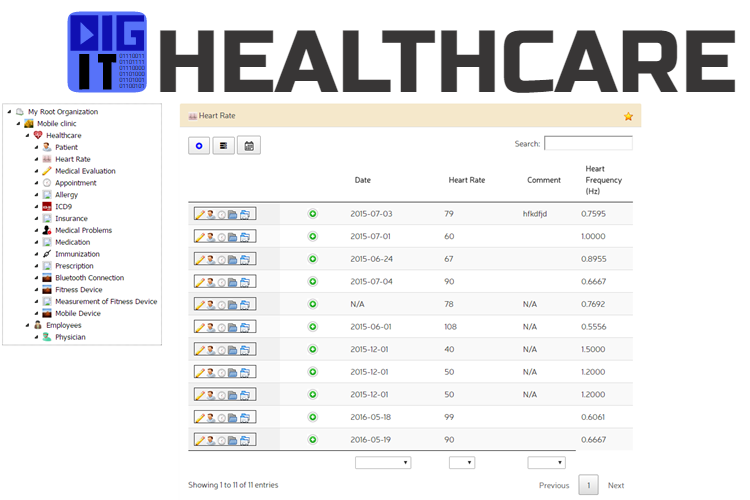Click green arrow icon in heart rate 108 row
The height and width of the screenshot is (500, 750).
[312, 327]
